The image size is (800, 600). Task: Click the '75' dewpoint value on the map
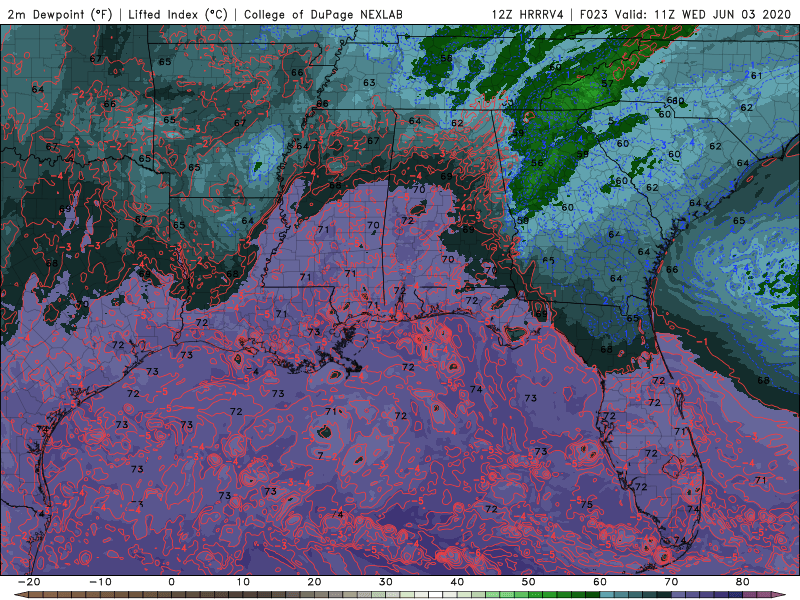[586, 504]
